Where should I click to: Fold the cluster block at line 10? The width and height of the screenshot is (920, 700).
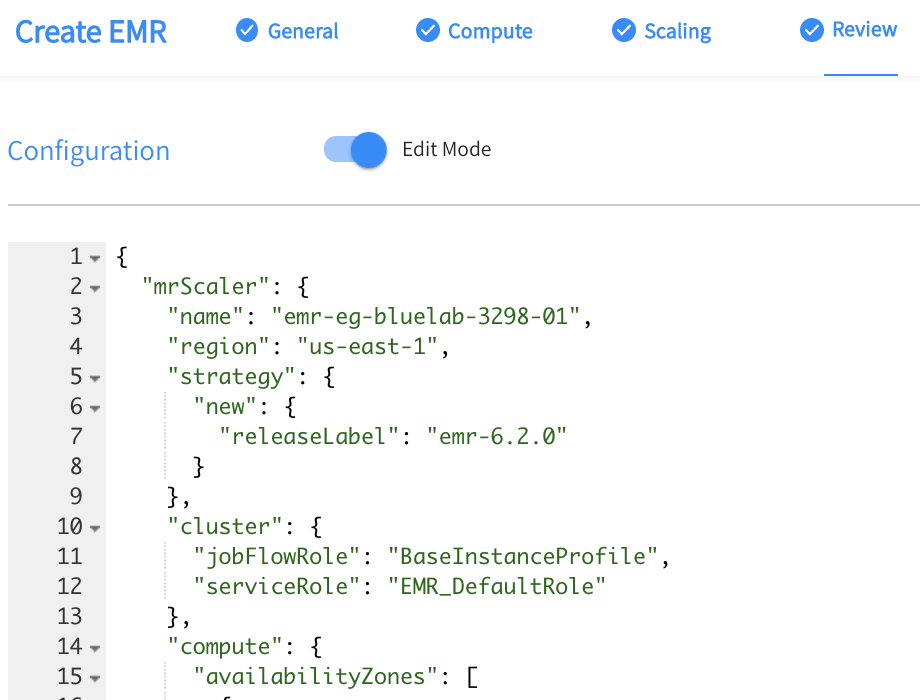tap(95, 528)
